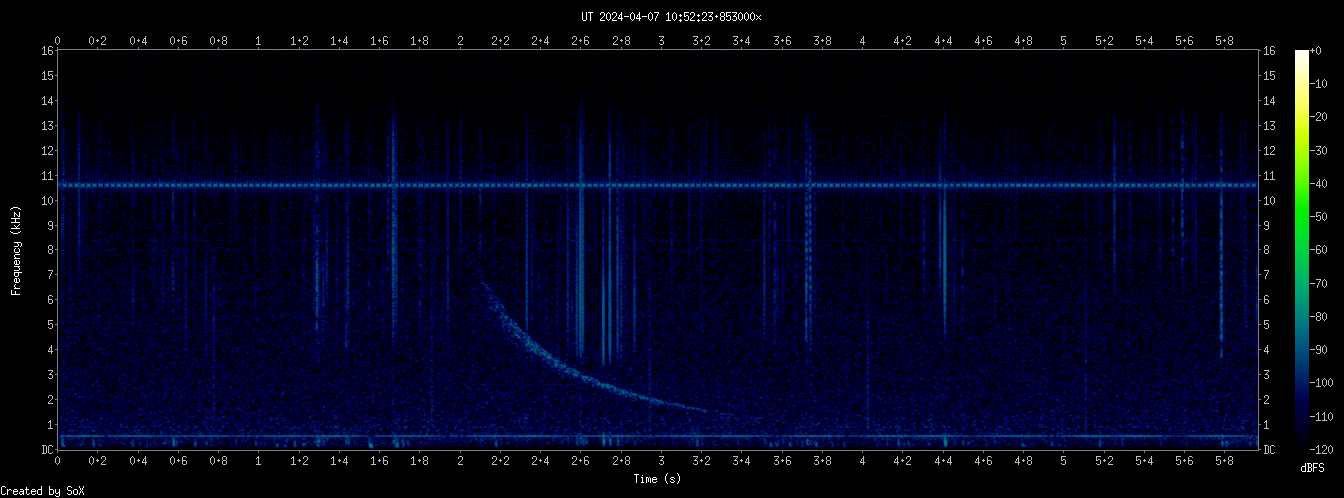Click the descending whistler curve in the spectrogram
The width and height of the screenshot is (1344, 498).
(560, 364)
